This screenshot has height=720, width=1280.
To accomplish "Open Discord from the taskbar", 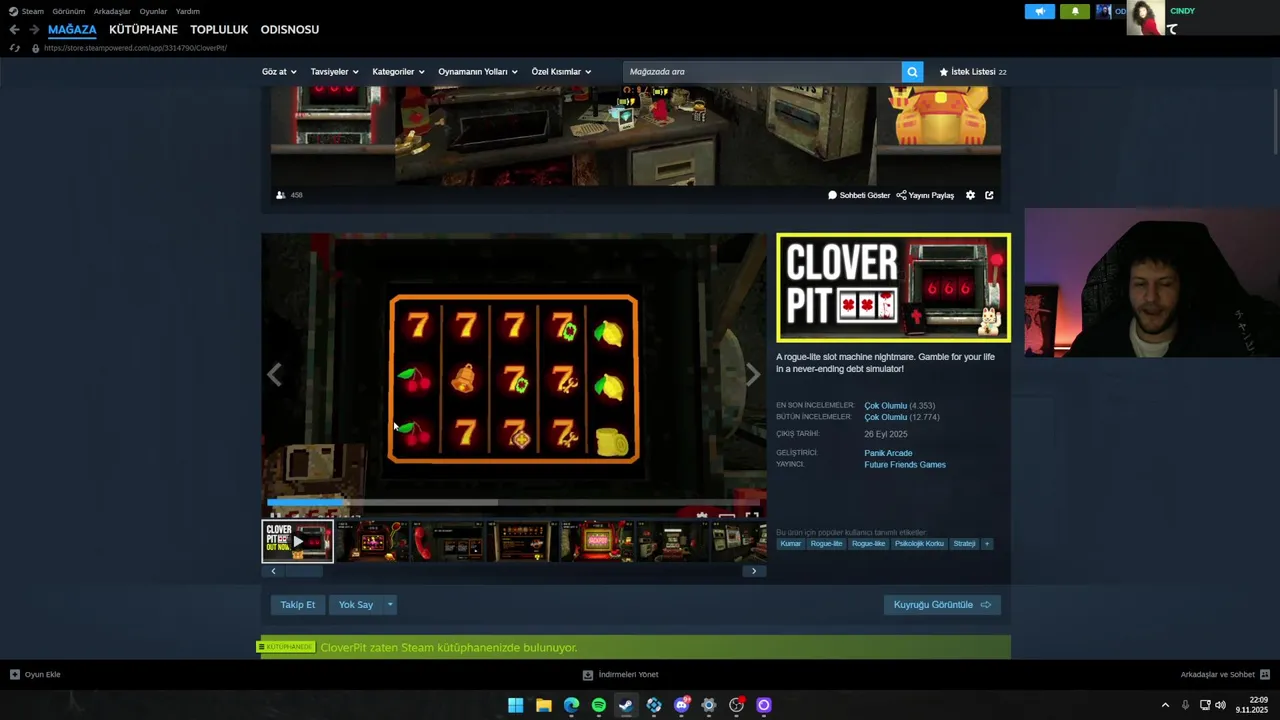I will (682, 705).
